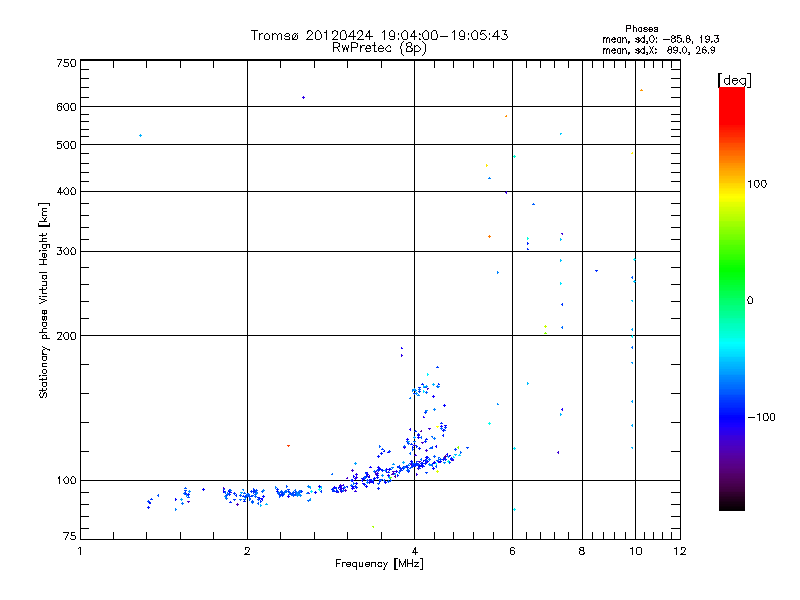Click the y-axis tick label 300
Screen dimensions: 800x600
[66, 252]
